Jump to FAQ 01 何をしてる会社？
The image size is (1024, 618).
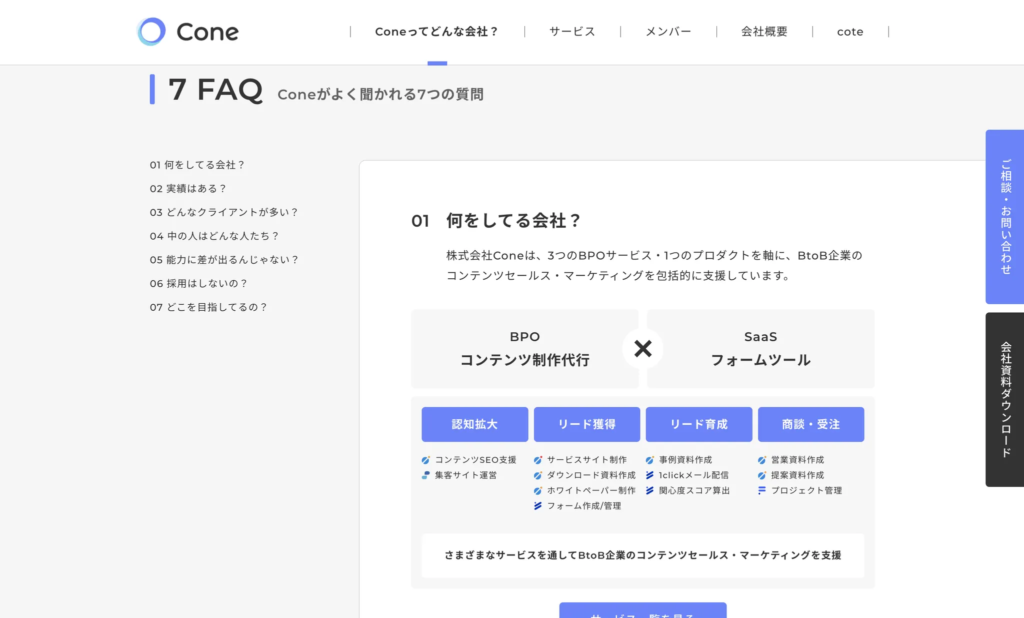198,165
